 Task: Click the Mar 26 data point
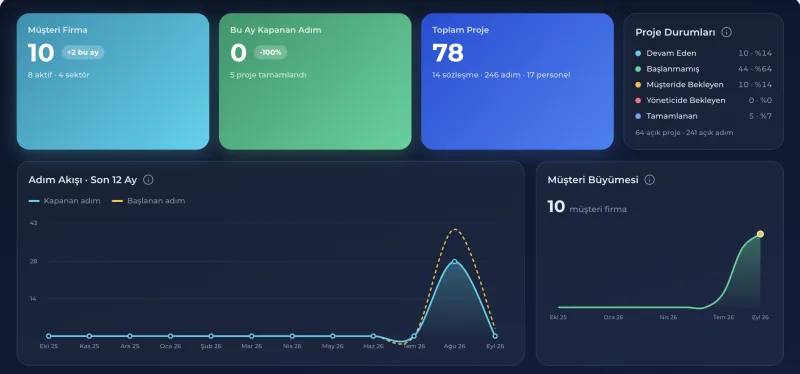pos(252,336)
